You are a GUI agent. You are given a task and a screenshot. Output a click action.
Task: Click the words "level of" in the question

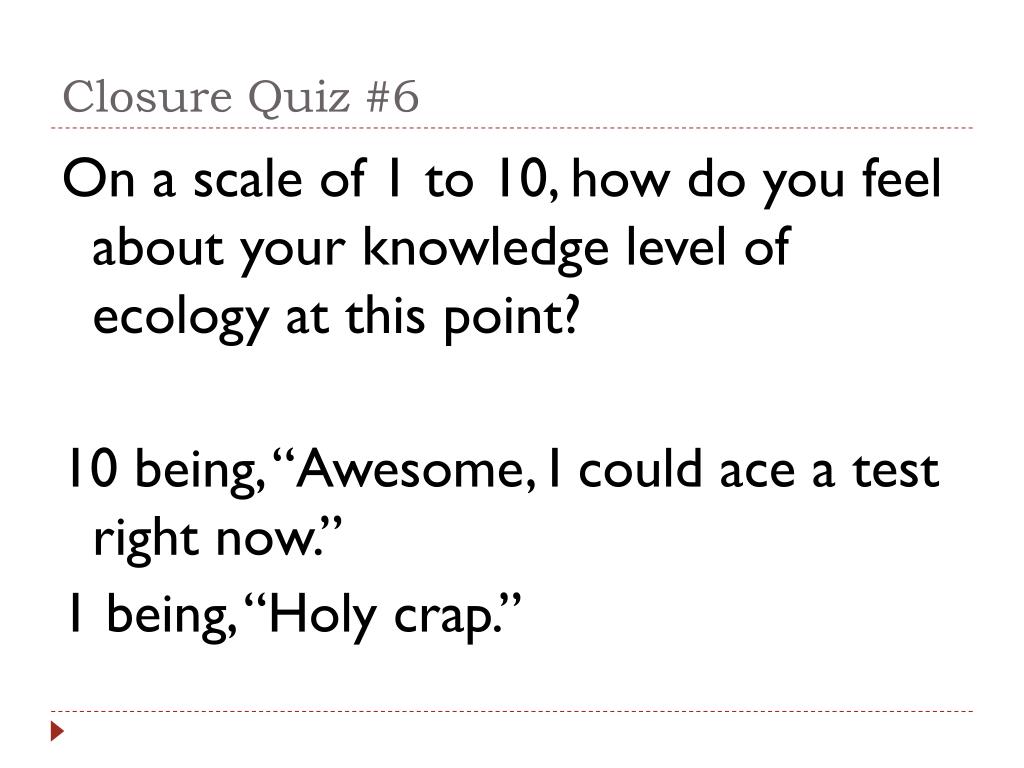(x=708, y=248)
